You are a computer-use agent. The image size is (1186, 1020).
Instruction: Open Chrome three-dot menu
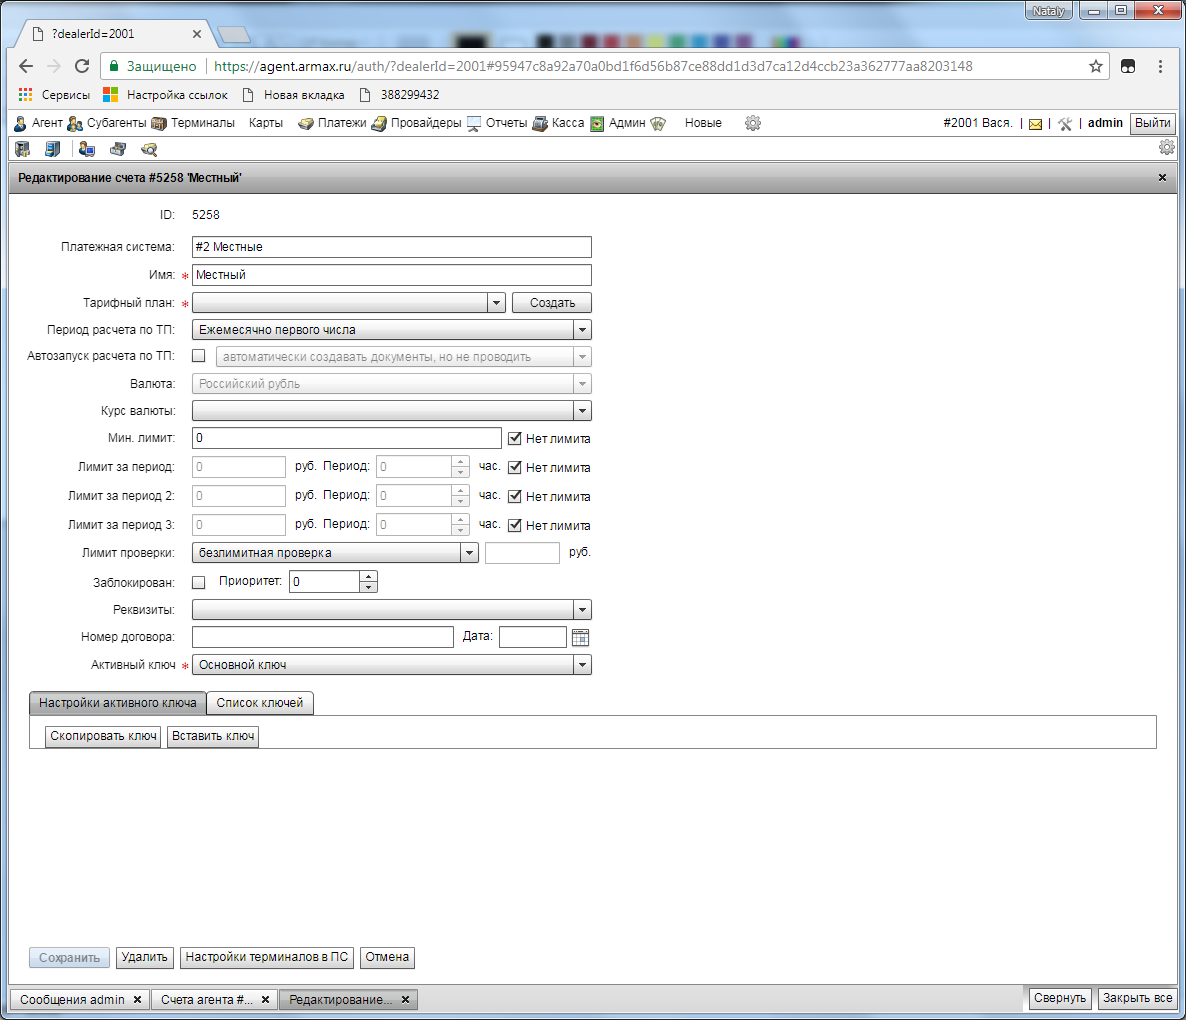(1160, 67)
